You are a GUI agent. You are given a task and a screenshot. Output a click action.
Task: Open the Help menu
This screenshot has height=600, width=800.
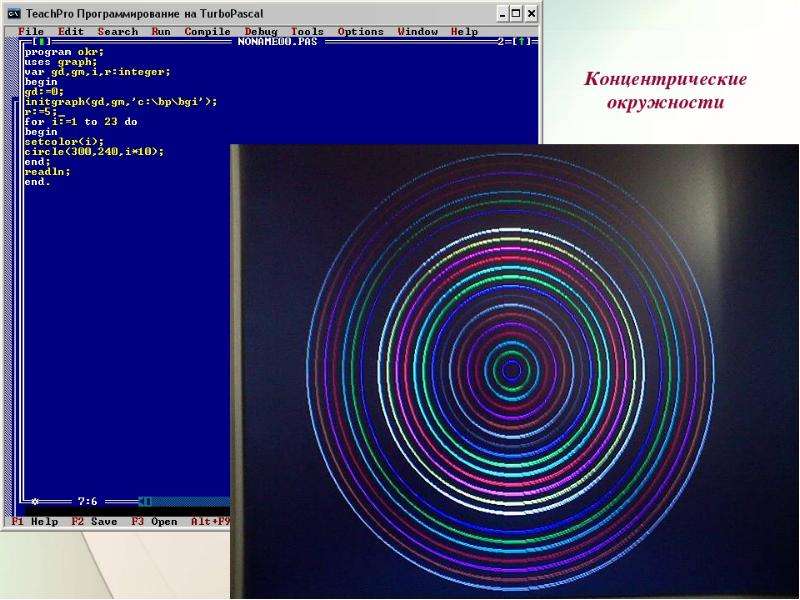pos(464,32)
